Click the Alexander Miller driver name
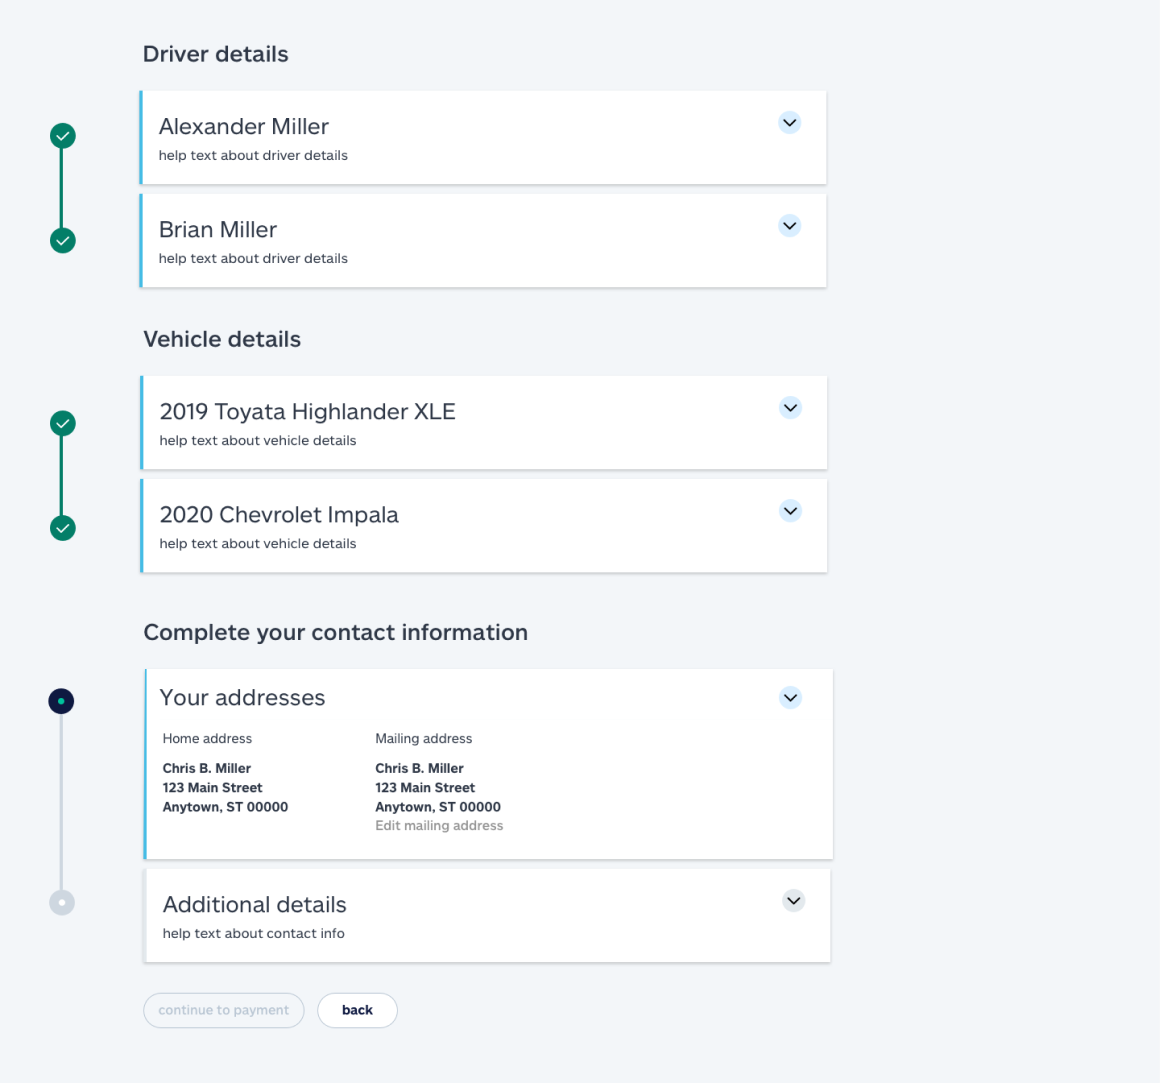Image resolution: width=1160 pixels, height=1083 pixels. (x=243, y=126)
